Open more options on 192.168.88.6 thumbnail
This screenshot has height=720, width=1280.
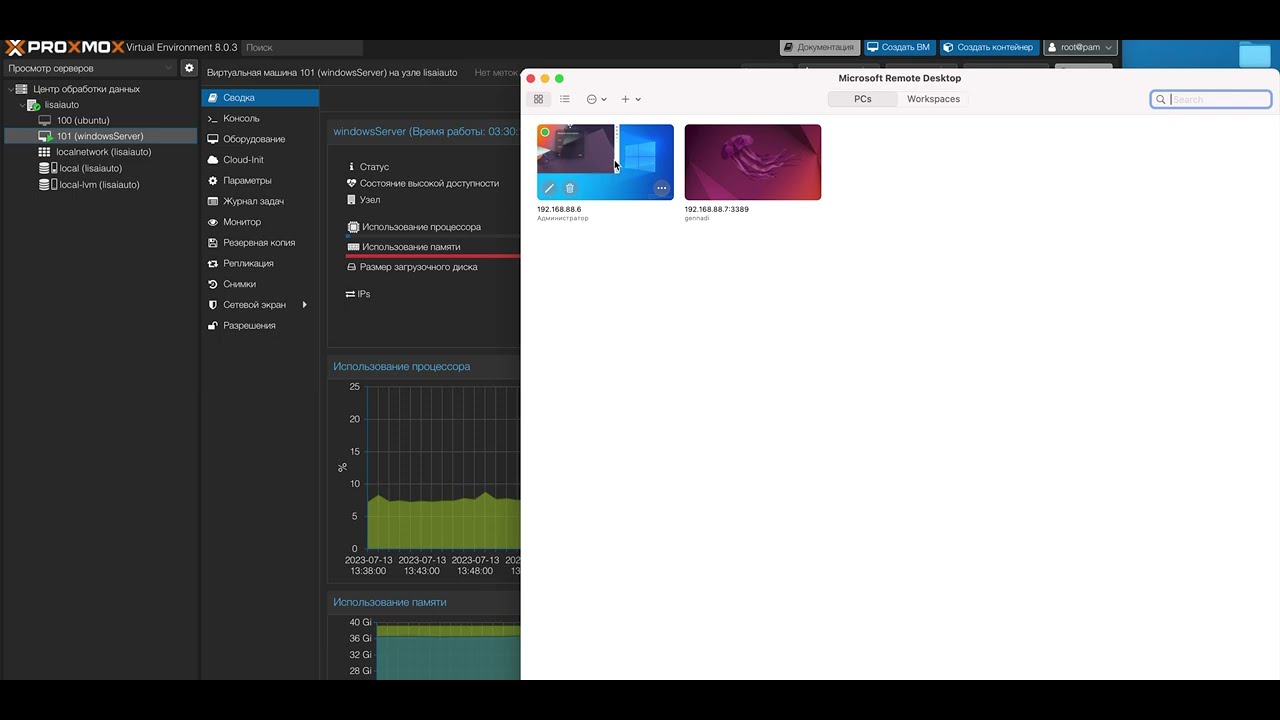pyautogui.click(x=661, y=188)
